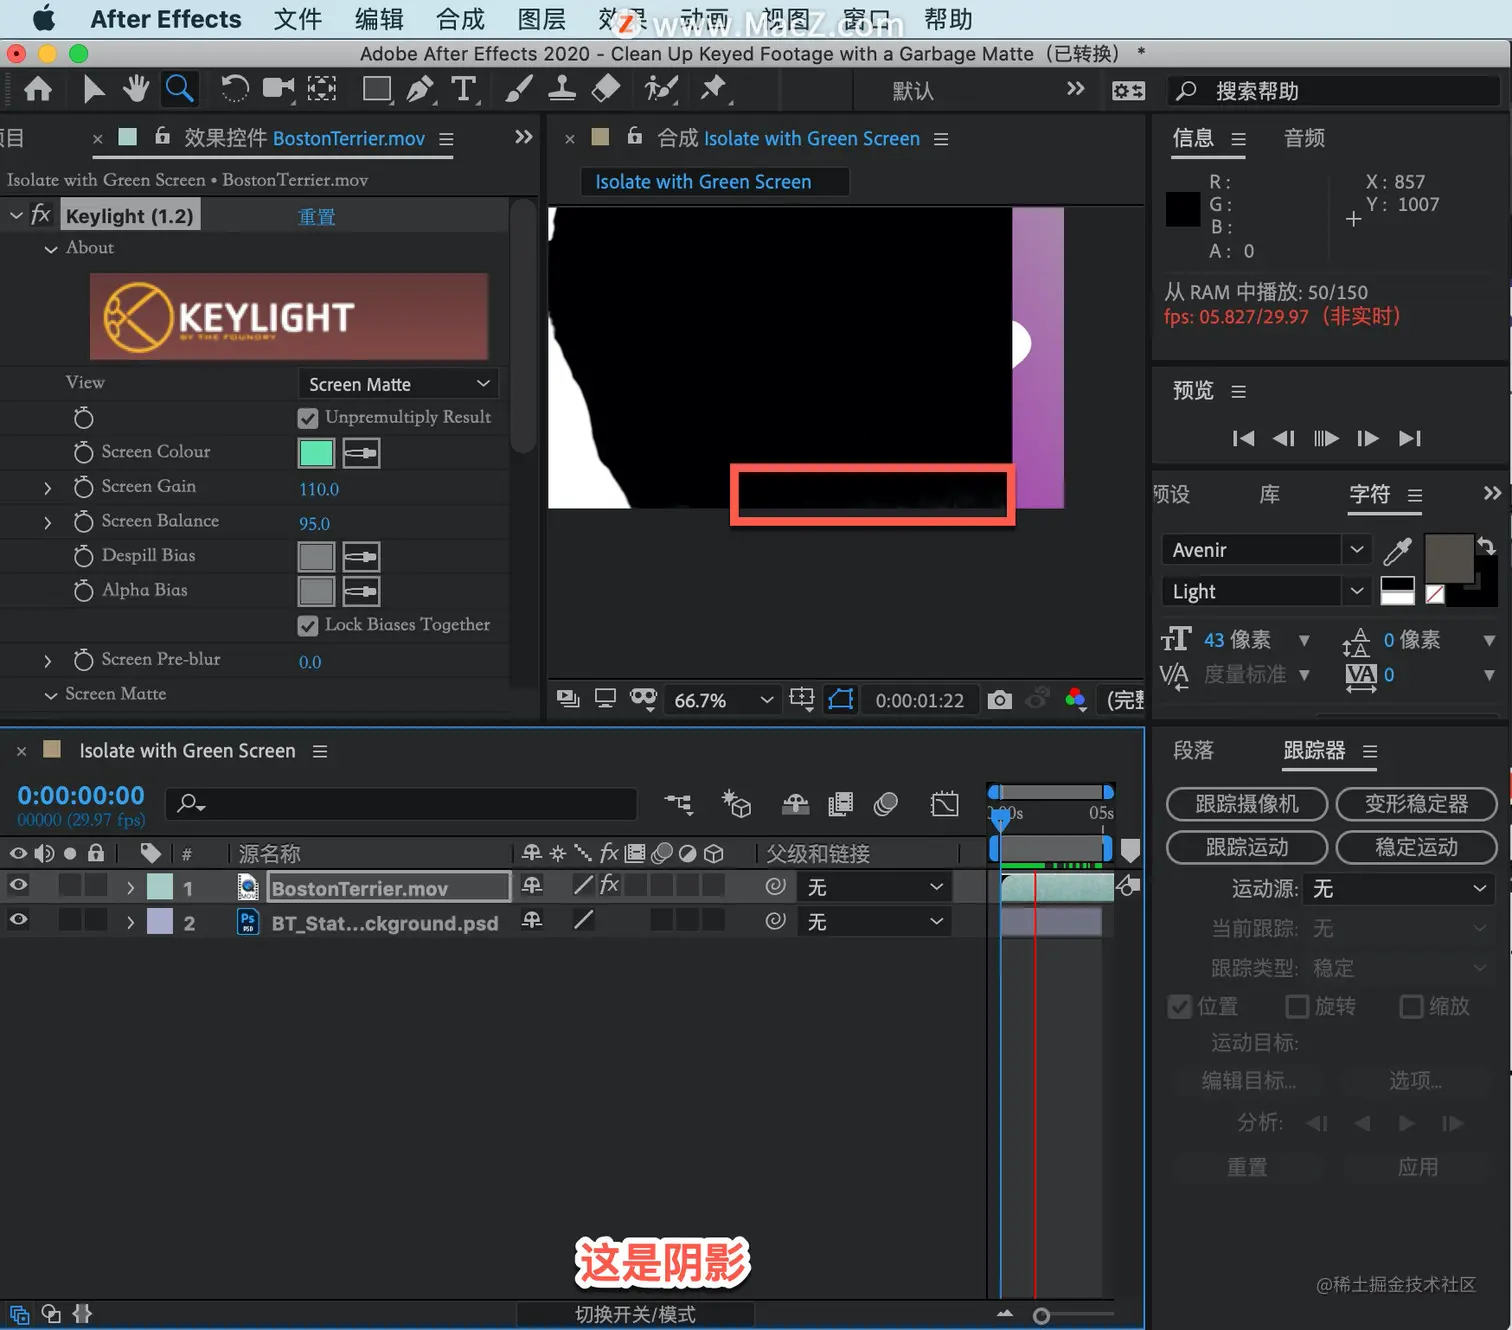Select the Pen tool
The height and width of the screenshot is (1330, 1512).
(420, 89)
